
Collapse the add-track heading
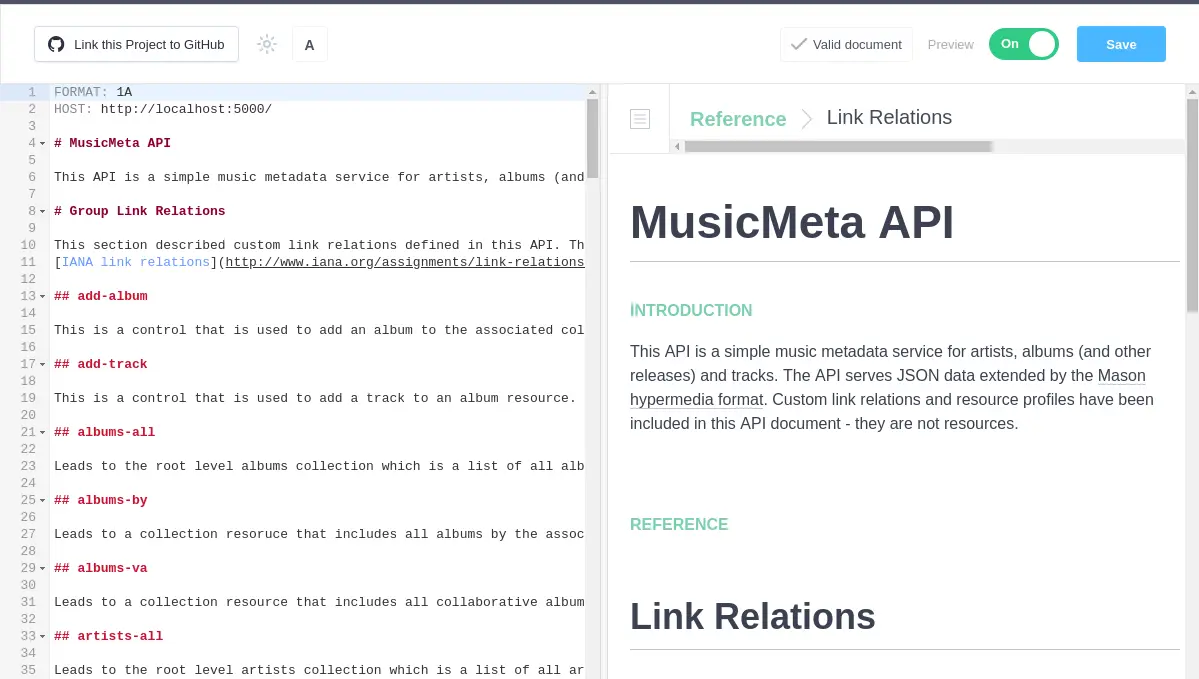(x=43, y=364)
